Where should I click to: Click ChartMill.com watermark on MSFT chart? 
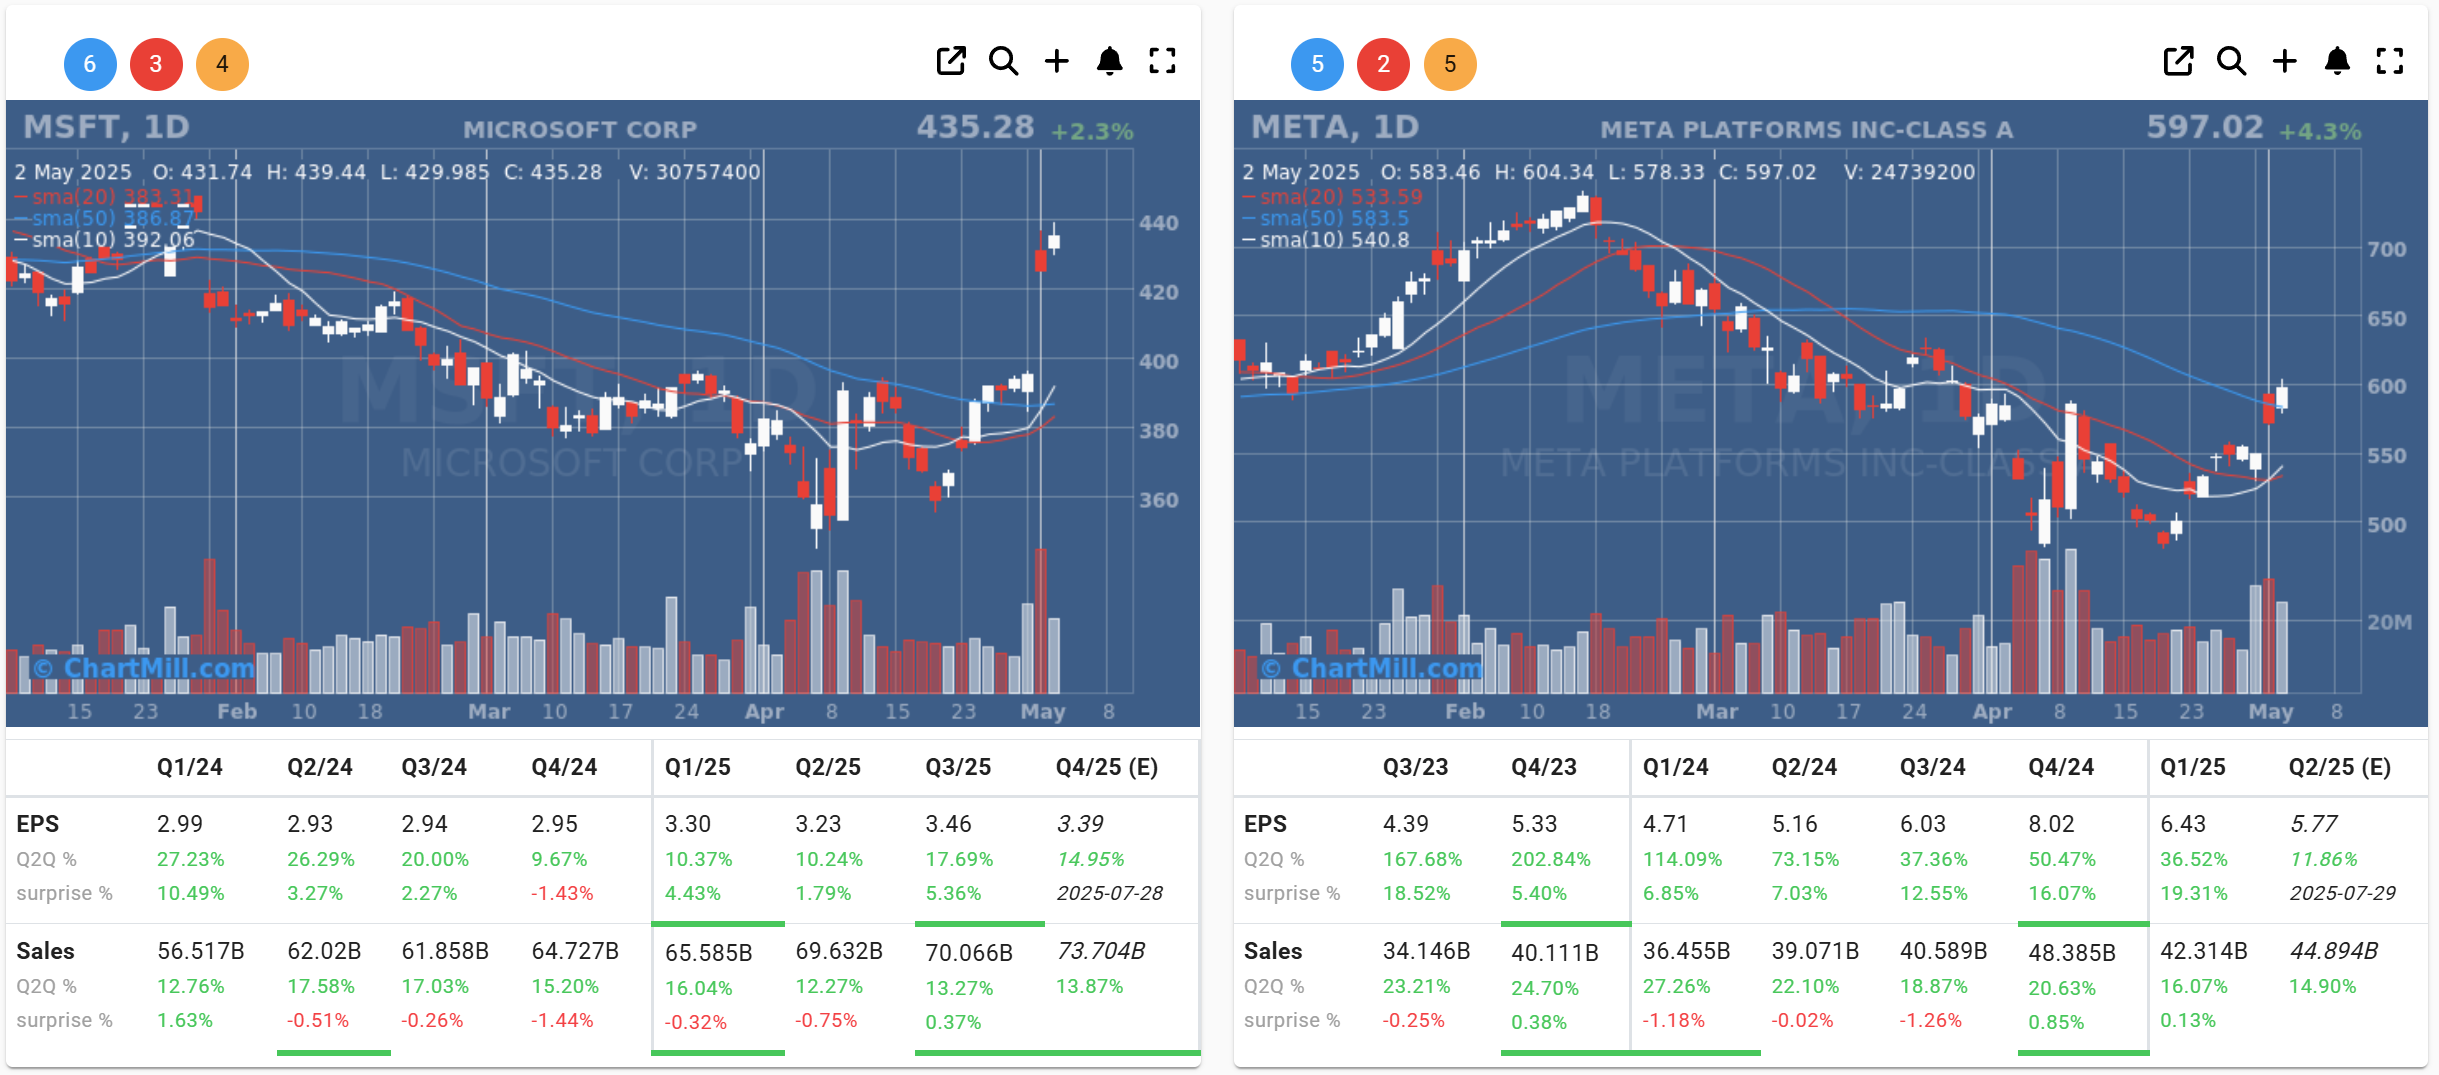click(146, 668)
